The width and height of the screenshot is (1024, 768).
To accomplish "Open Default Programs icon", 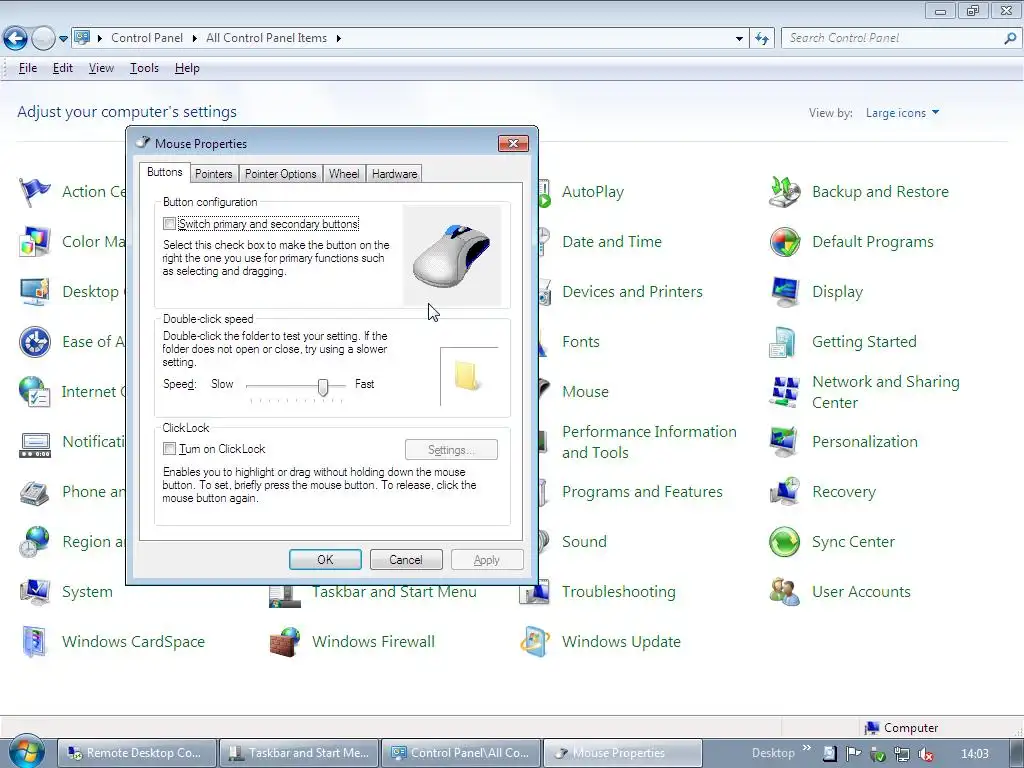I will coord(784,242).
